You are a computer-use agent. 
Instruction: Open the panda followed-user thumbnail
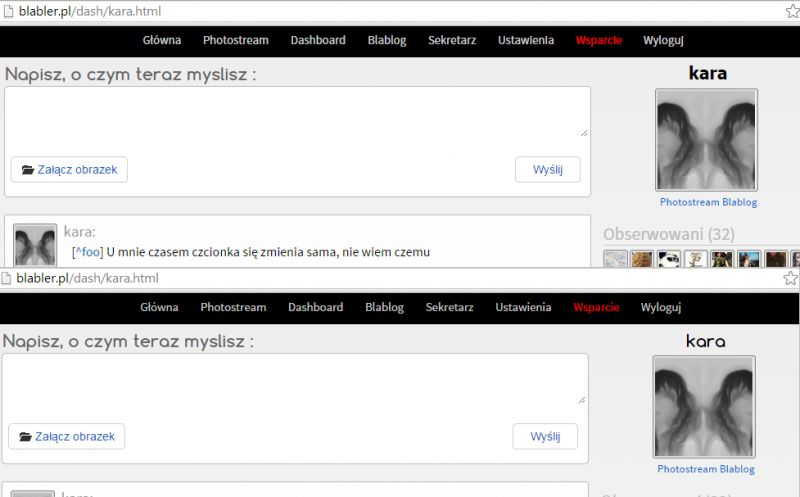click(669, 259)
